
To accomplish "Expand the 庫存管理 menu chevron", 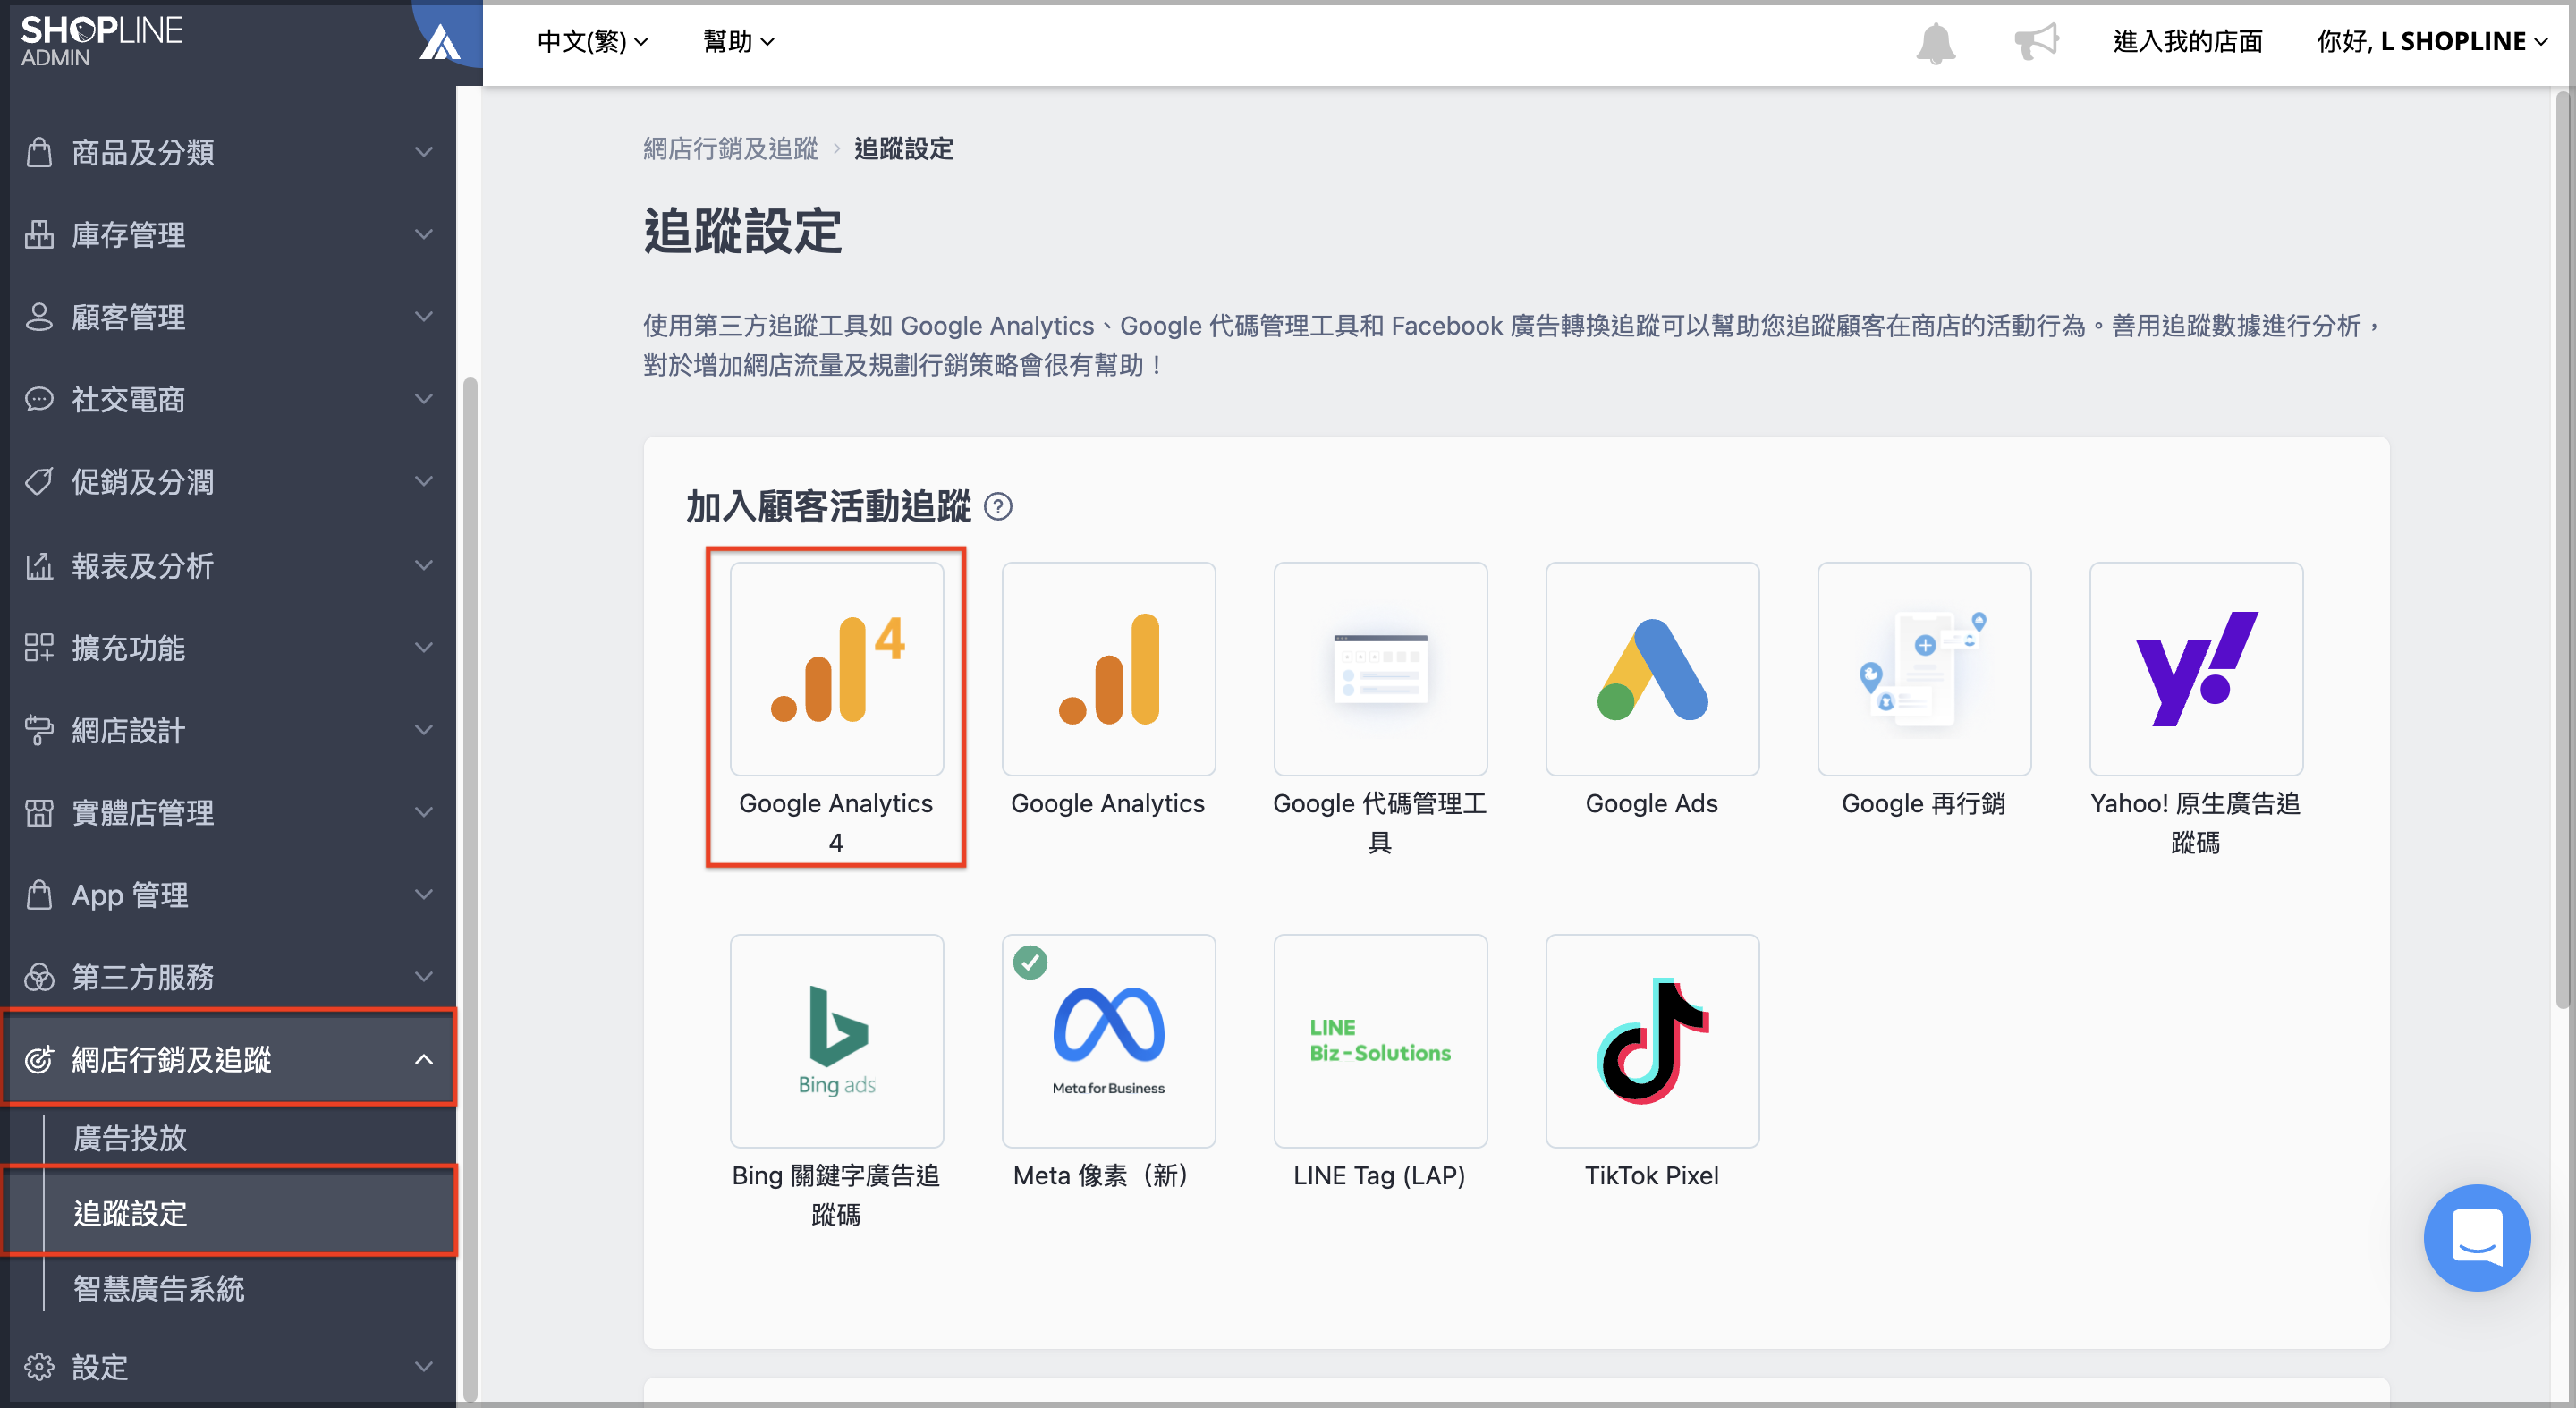I will point(424,234).
